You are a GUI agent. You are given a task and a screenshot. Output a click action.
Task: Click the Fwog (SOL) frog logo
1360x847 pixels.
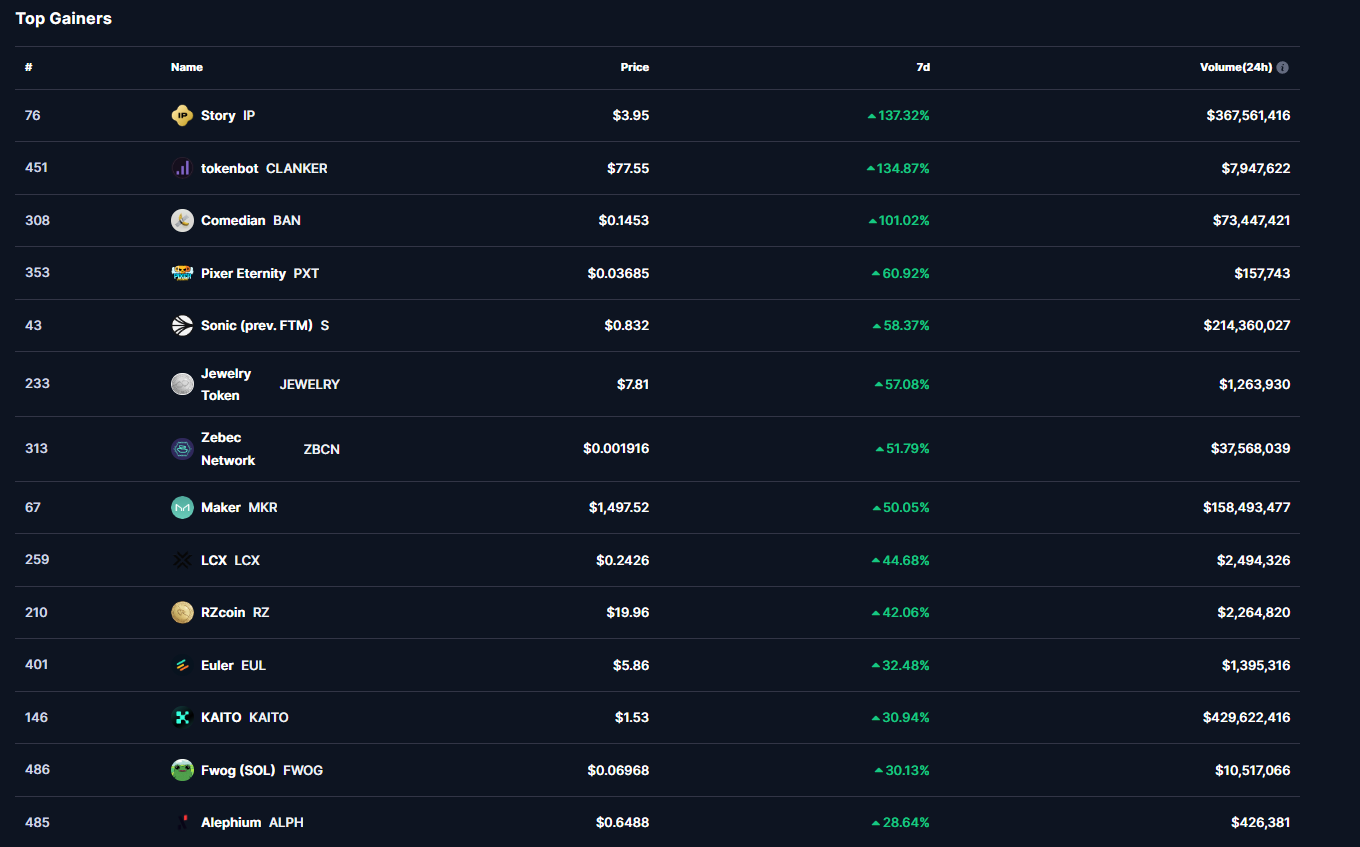click(x=182, y=770)
